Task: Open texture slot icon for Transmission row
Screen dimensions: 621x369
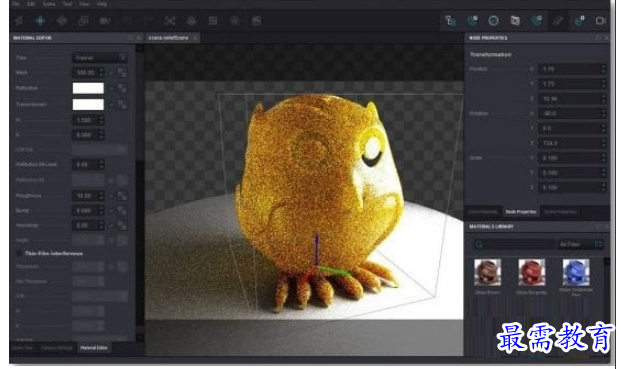Action: click(x=122, y=105)
